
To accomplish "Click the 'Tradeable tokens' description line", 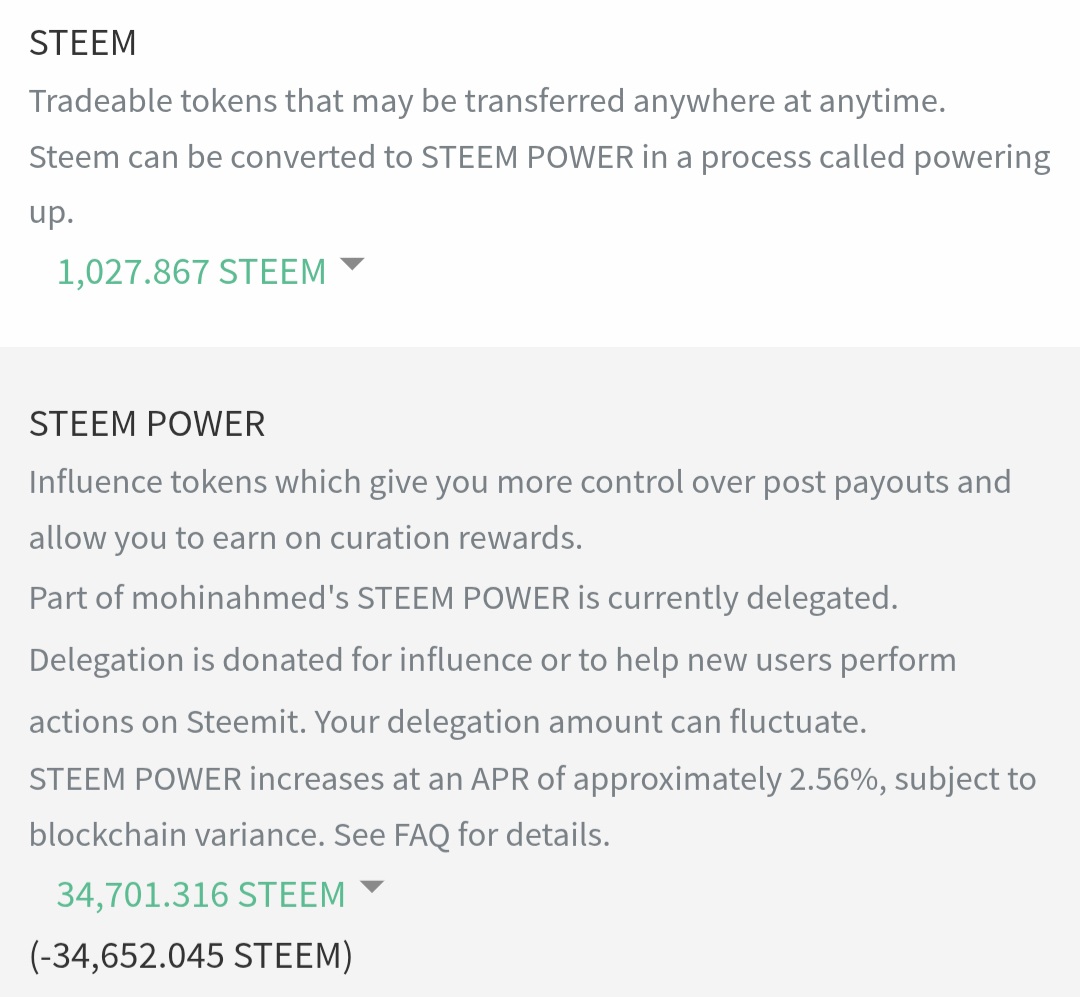I will pos(487,101).
